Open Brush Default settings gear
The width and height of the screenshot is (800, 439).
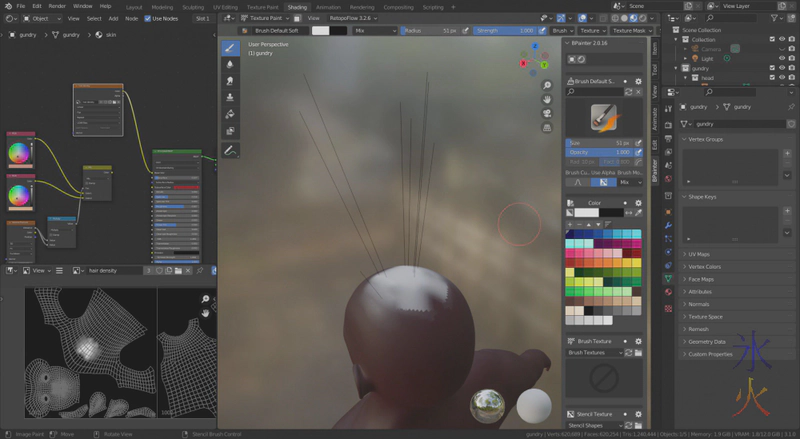coord(638,81)
